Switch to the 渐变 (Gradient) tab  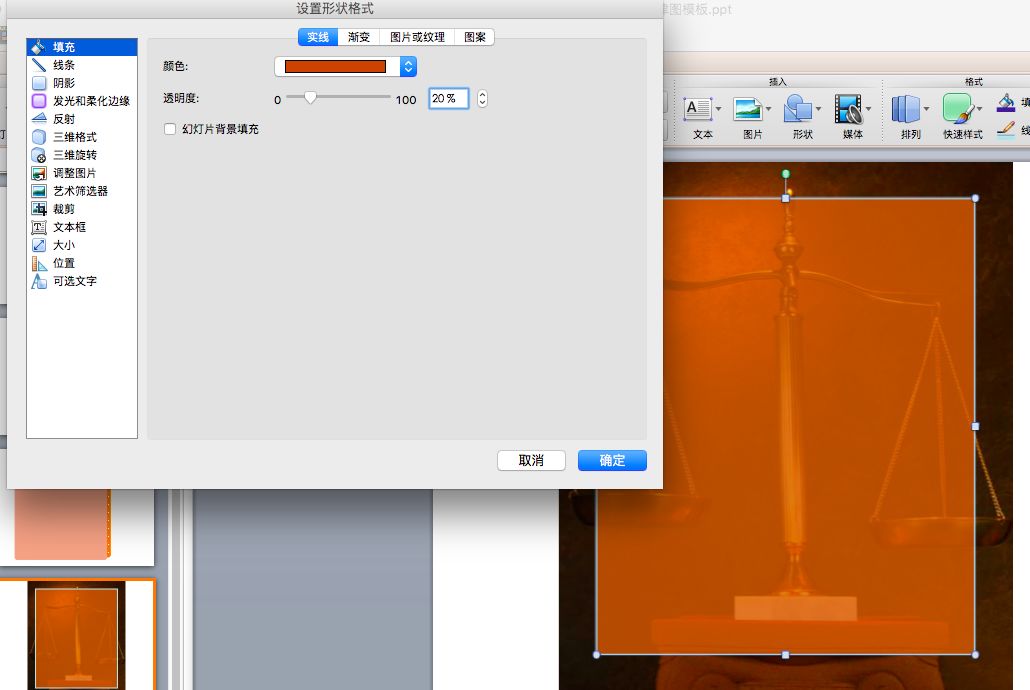[359, 36]
